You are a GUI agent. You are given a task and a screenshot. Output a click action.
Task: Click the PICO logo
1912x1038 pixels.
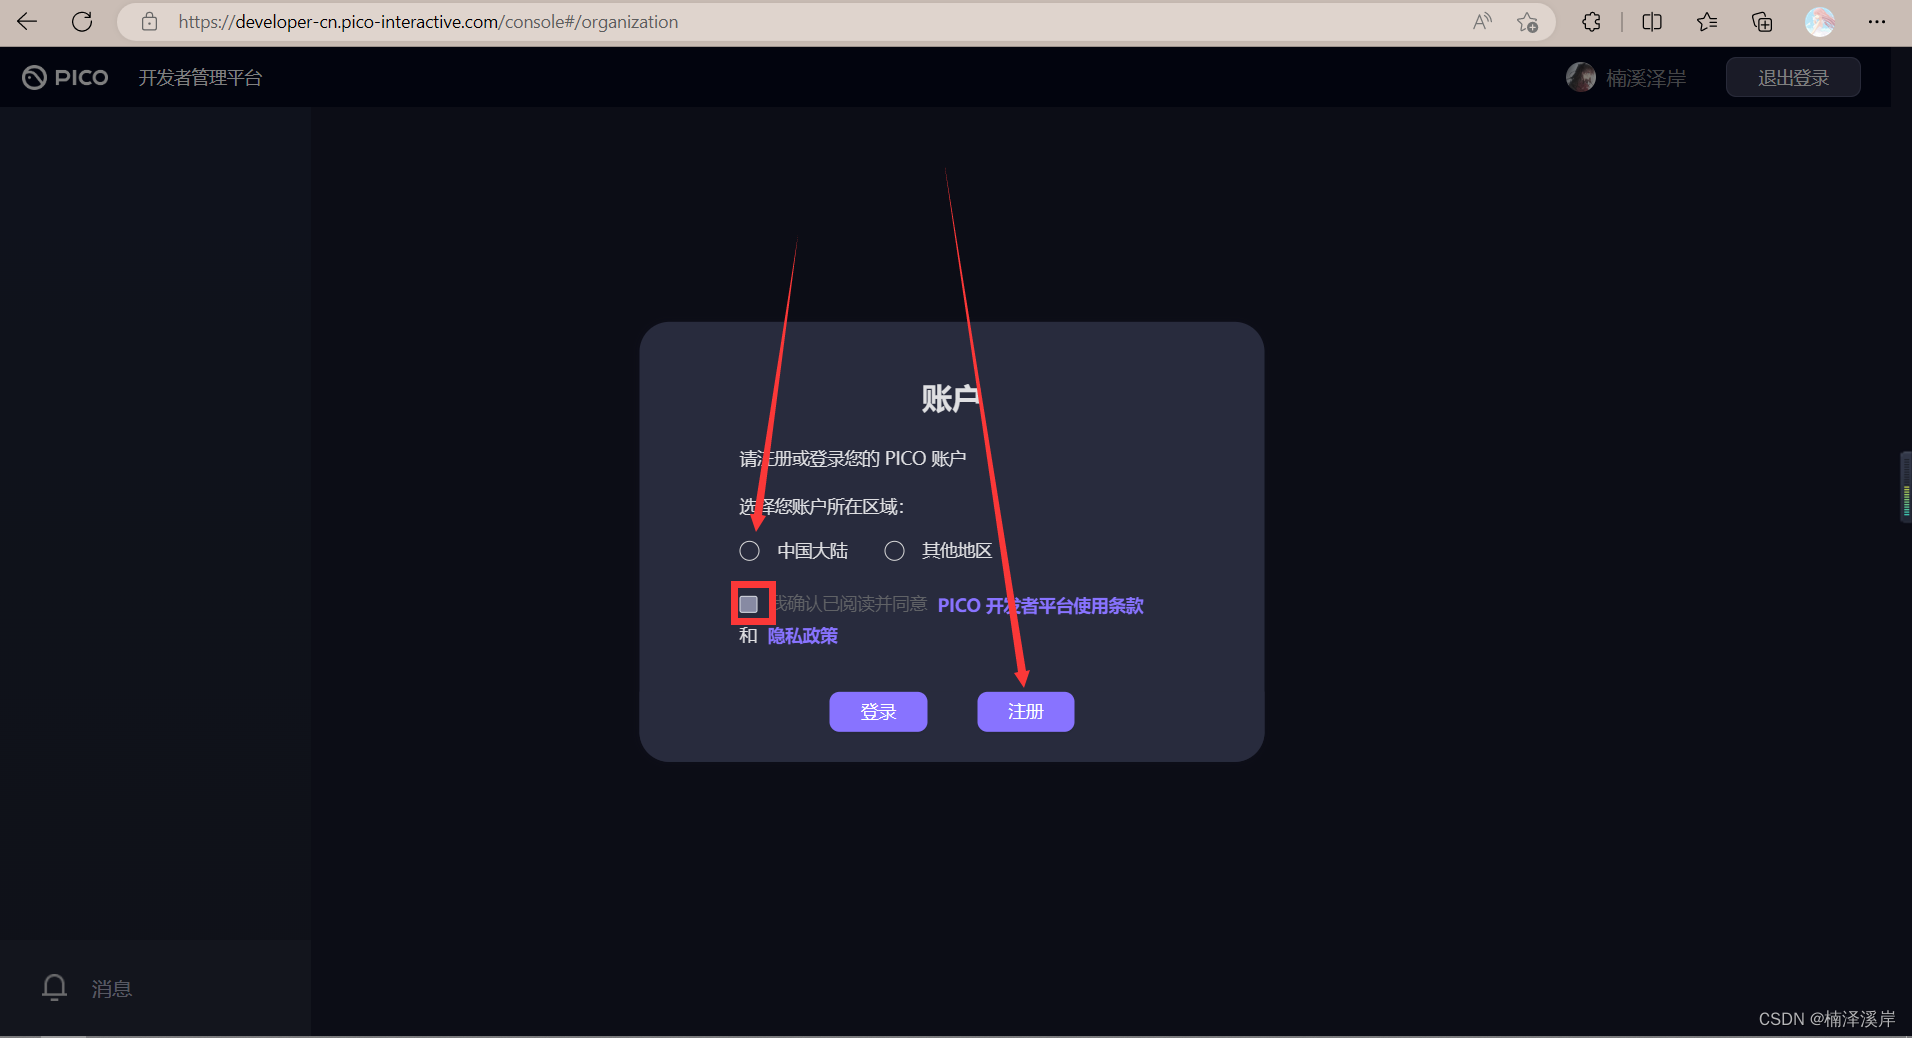(65, 77)
